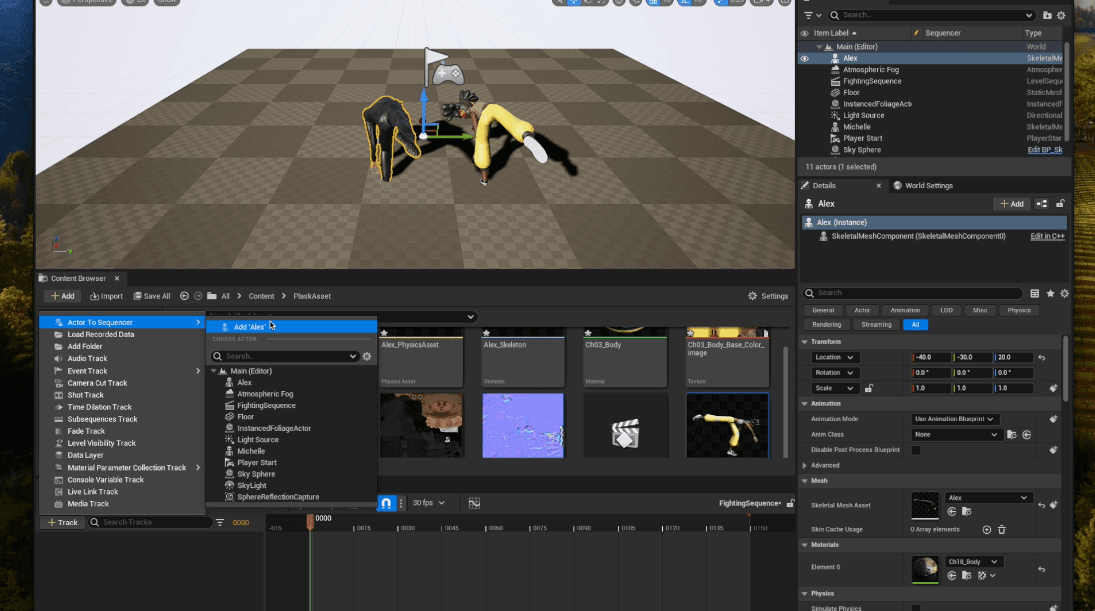Open the Outliner filter funnel icon
The image size is (1095, 611).
[807, 15]
